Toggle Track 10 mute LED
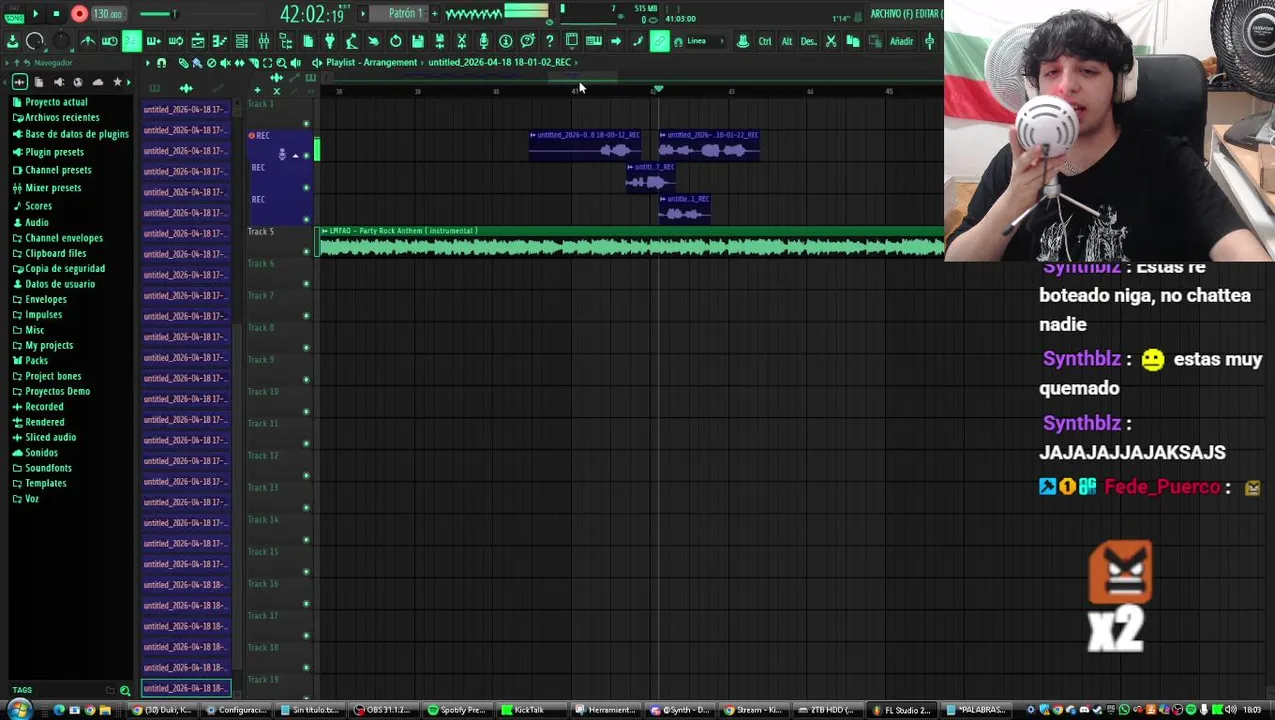Image resolution: width=1275 pixels, height=720 pixels. click(x=306, y=411)
